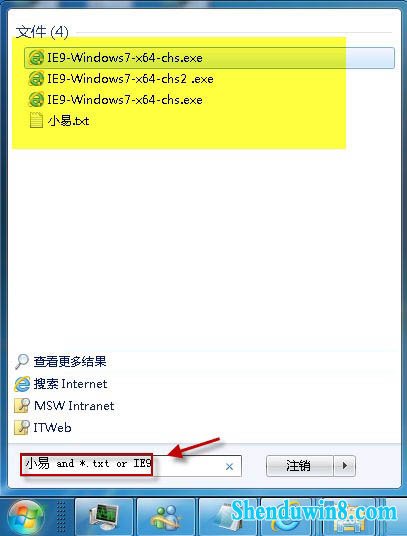Click the 注销 log off button
This screenshot has width=407, height=536.
[299, 466]
